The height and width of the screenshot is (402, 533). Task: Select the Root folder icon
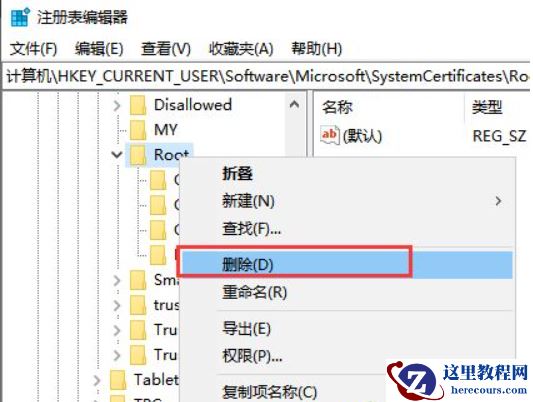point(138,155)
